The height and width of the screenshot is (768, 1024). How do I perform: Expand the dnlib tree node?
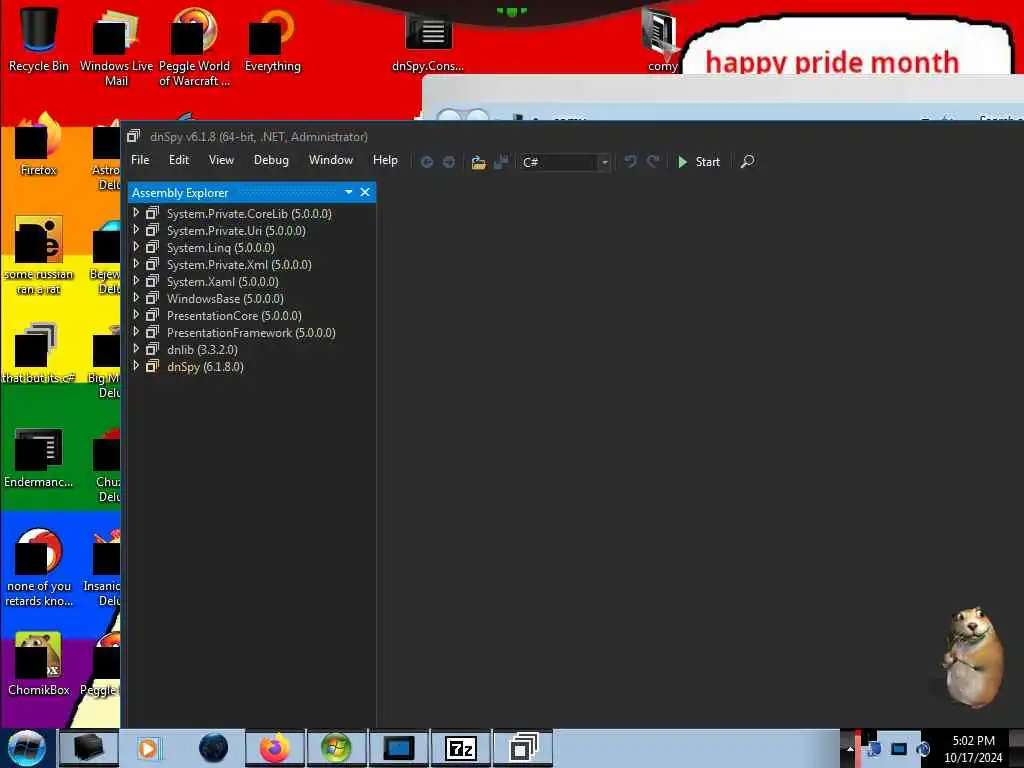pos(136,348)
